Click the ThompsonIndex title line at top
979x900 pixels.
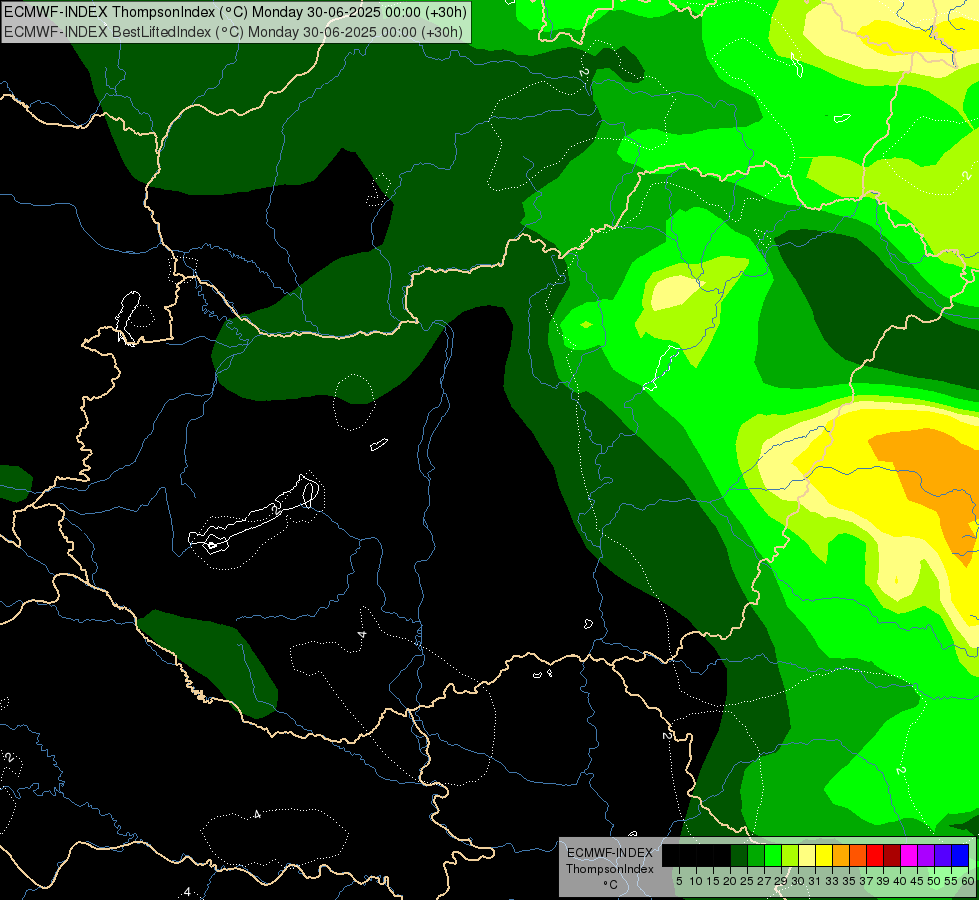point(235,12)
